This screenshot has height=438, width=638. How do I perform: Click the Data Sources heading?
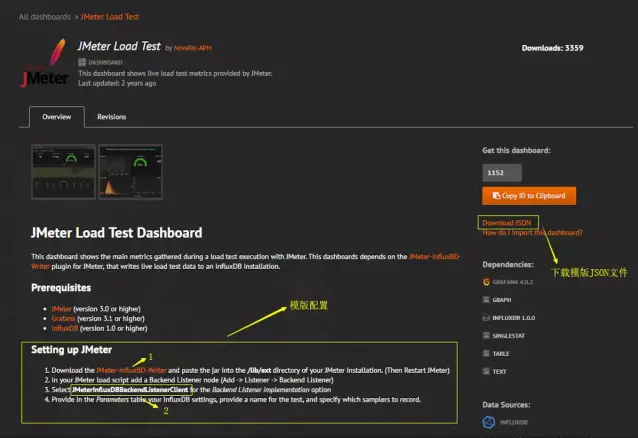pos(506,405)
